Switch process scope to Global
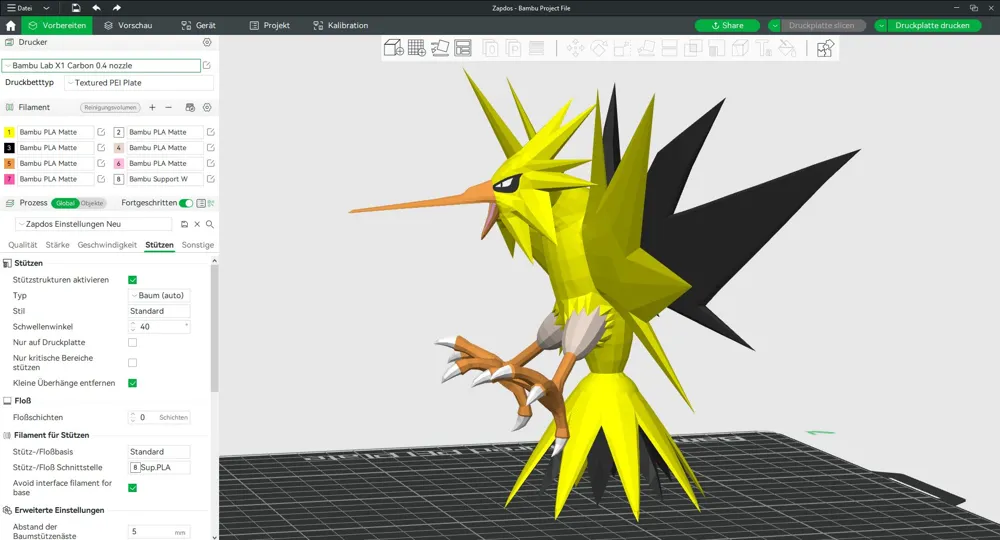 (65, 203)
